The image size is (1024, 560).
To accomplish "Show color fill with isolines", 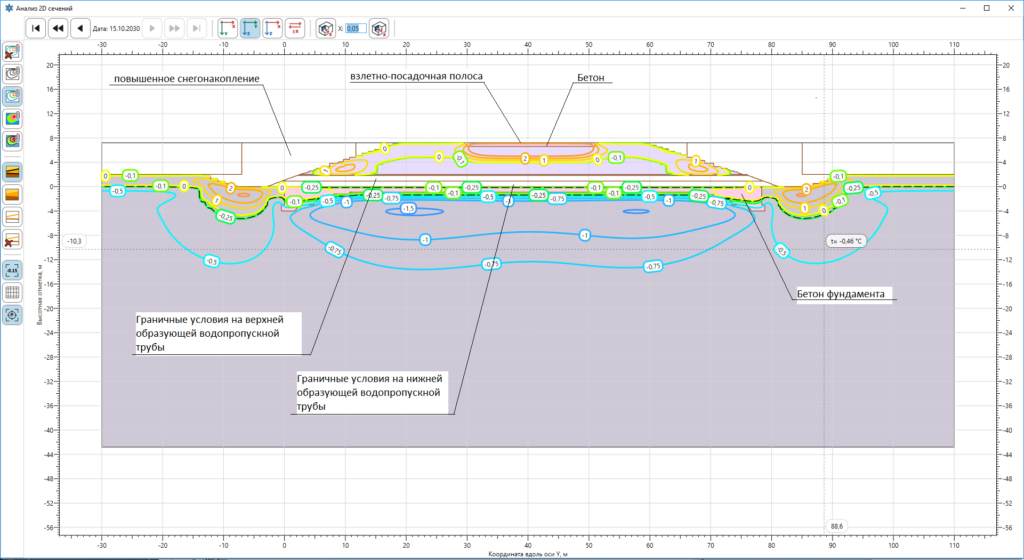I will point(12,140).
